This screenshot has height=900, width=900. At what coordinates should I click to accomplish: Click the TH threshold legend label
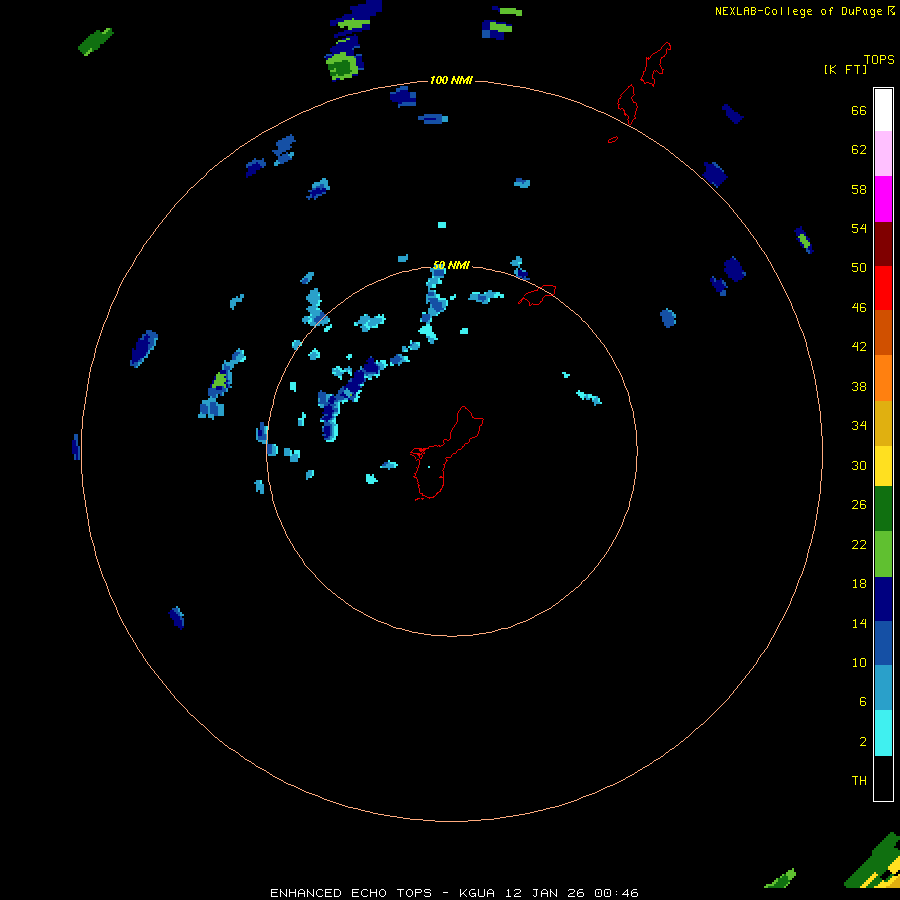859,781
